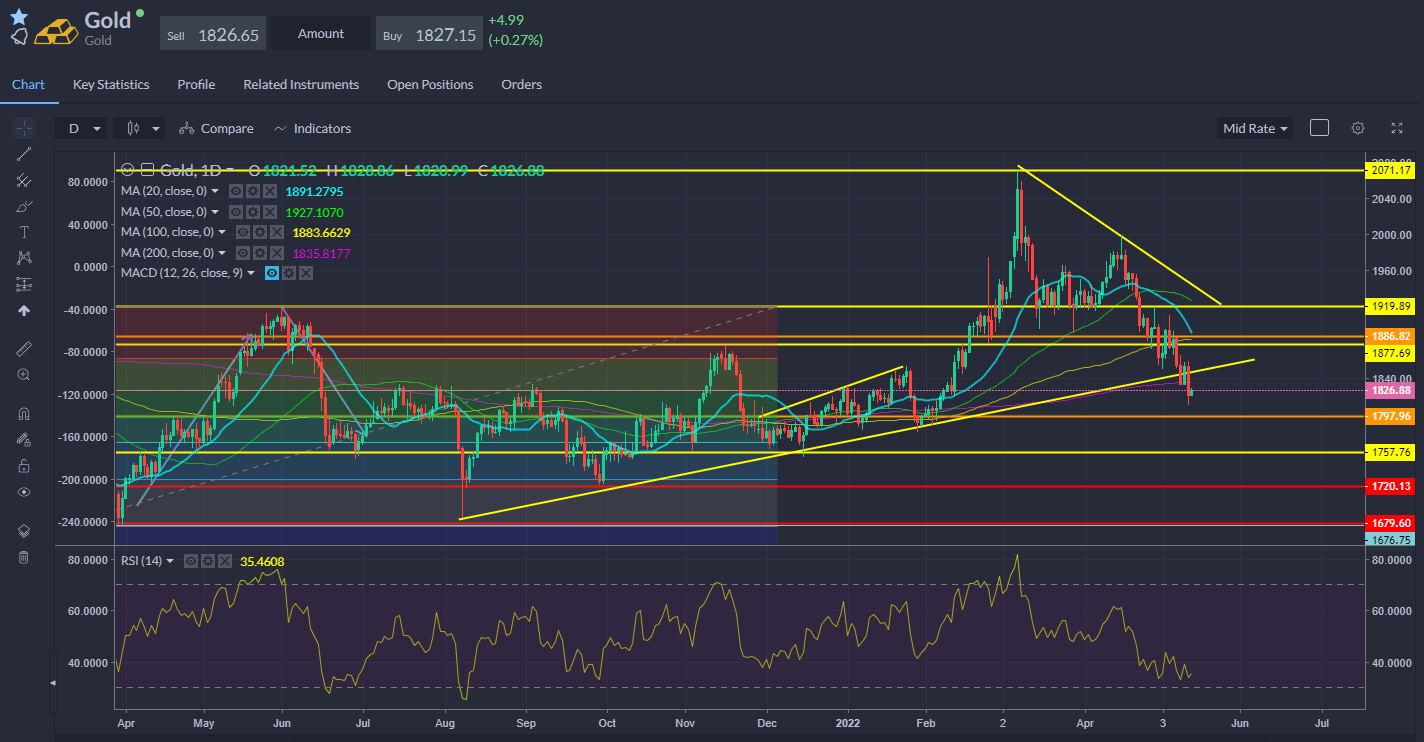Viewport: 1424px width, 742px height.
Task: Open the object tree layers icon
Action: [x=24, y=530]
